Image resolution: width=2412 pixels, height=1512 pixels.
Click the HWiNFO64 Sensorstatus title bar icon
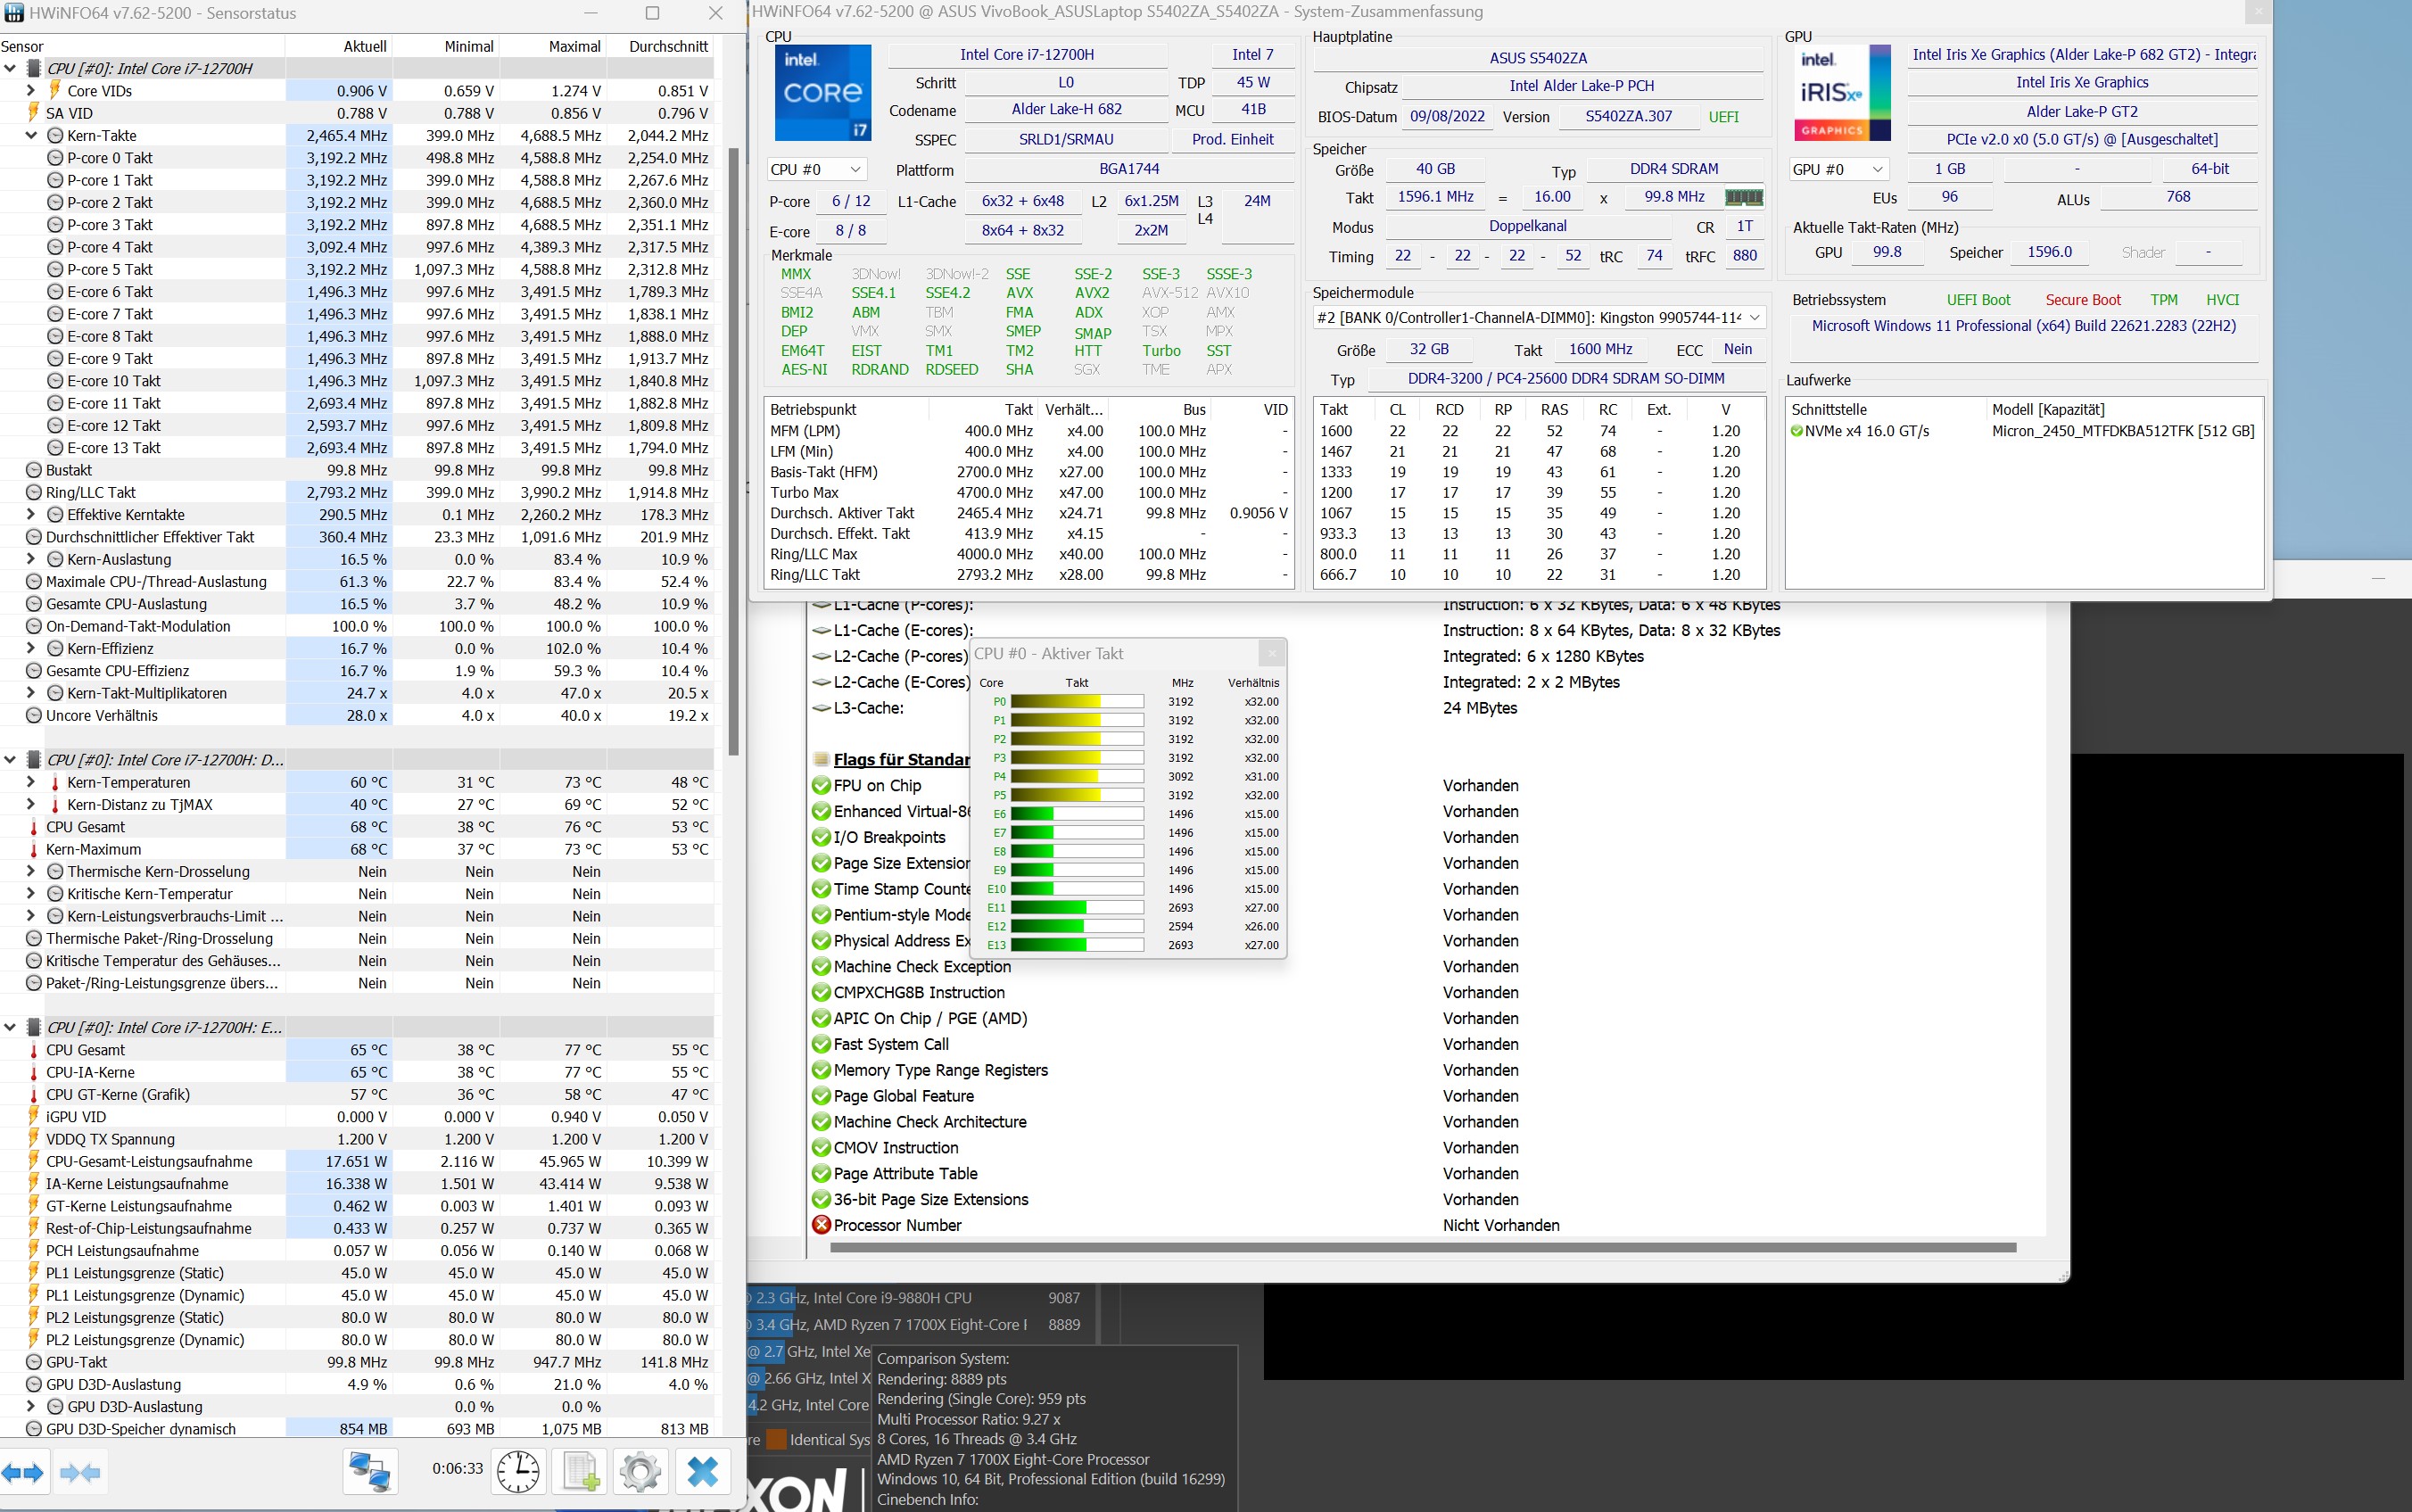coord(14,13)
